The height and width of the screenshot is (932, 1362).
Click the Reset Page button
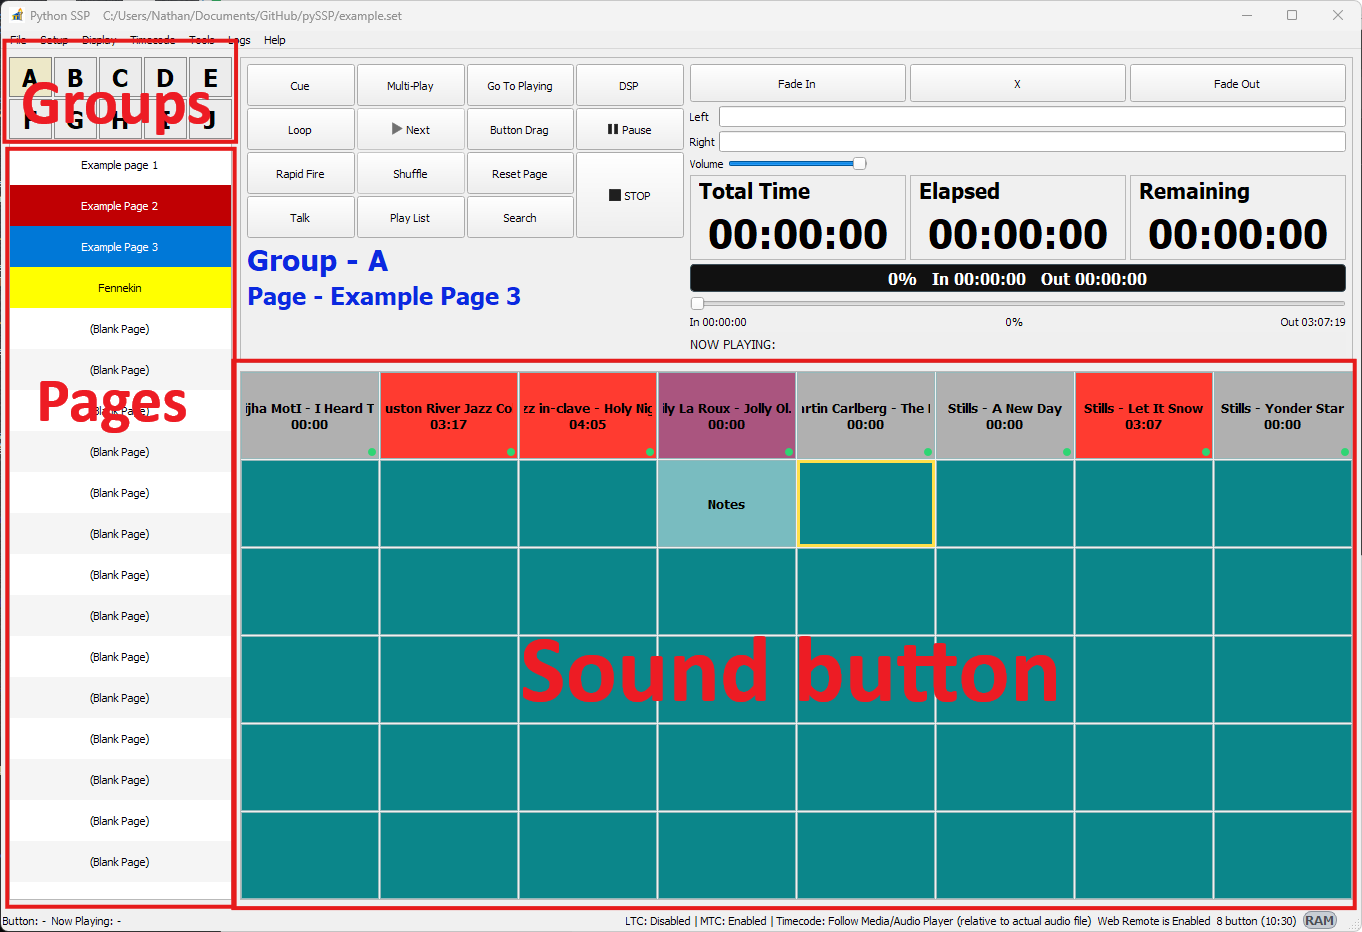point(520,172)
